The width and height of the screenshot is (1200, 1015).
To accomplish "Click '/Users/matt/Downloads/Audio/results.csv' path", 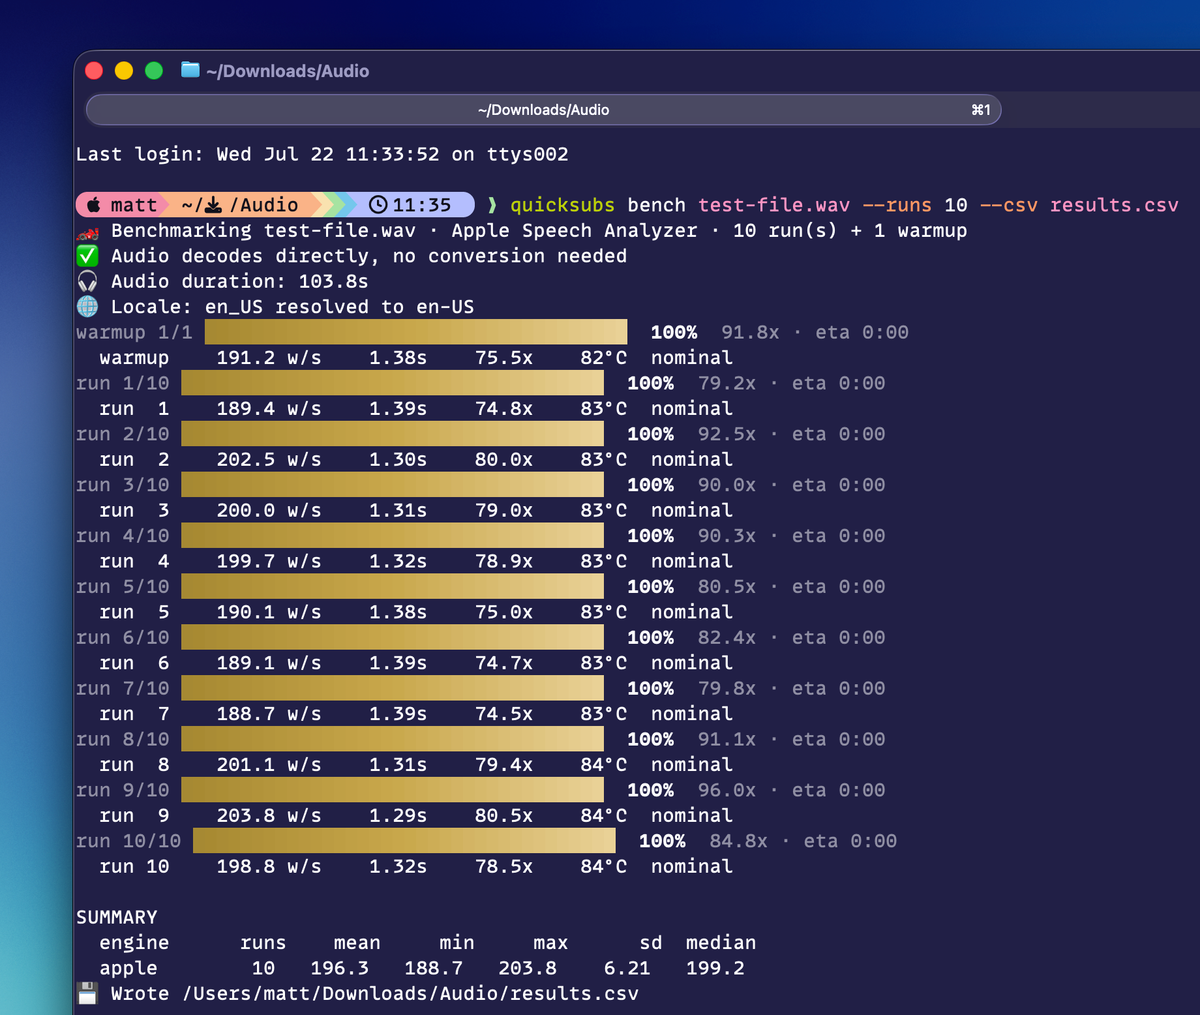I will (x=410, y=993).
